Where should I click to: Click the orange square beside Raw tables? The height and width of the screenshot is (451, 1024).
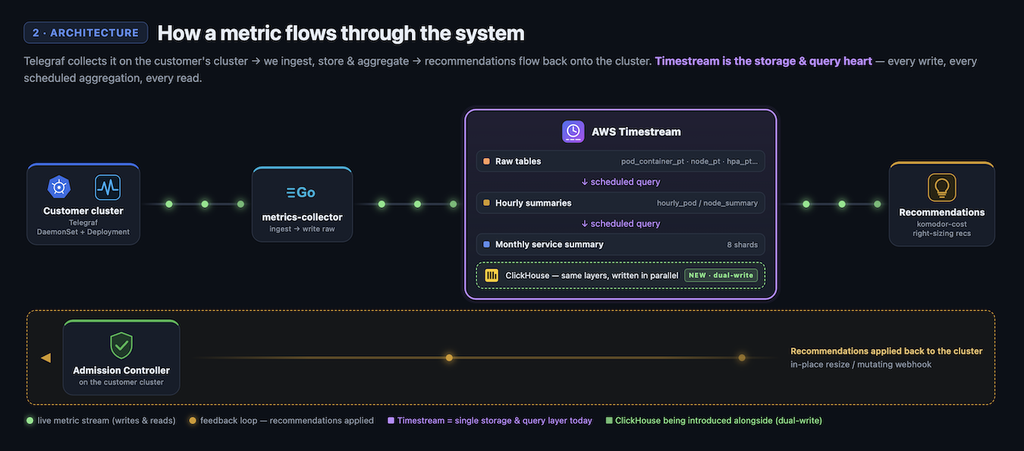click(x=487, y=161)
